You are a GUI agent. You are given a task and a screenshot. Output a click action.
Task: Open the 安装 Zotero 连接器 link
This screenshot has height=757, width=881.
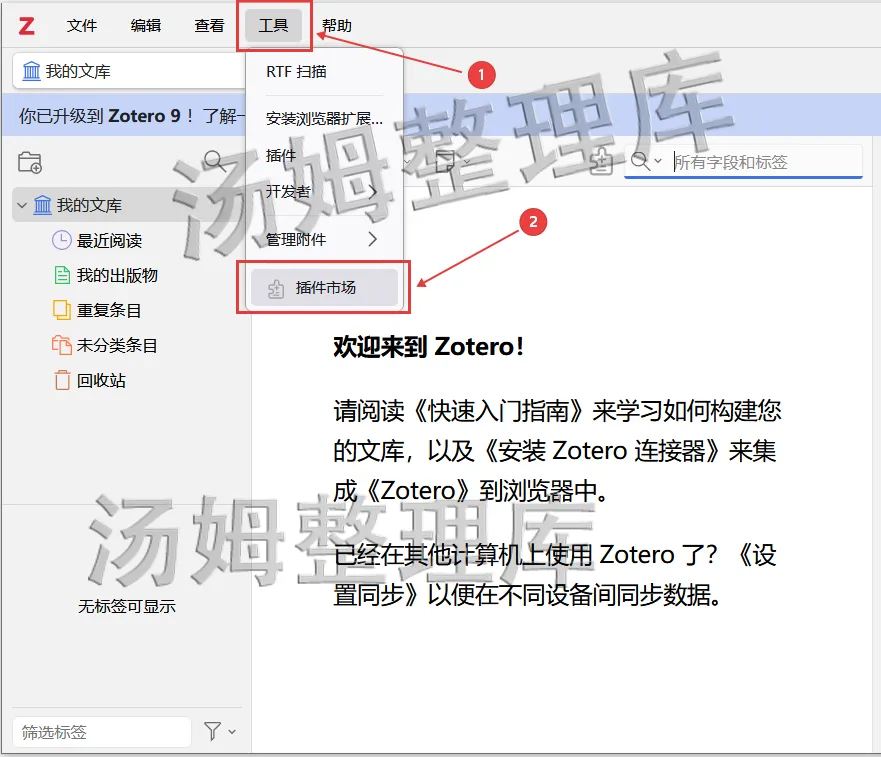[x=600, y=451]
